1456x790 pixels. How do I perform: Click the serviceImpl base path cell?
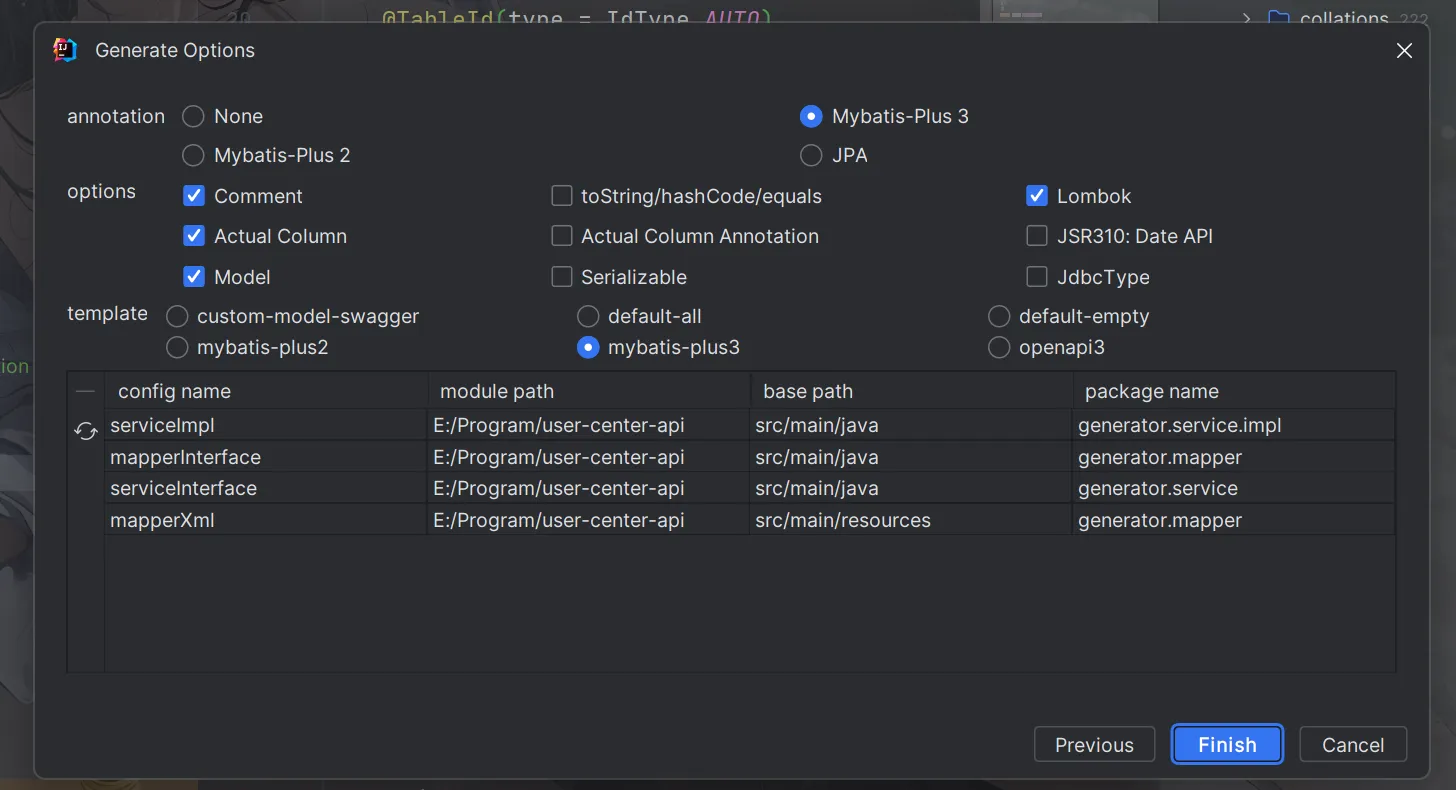tap(911, 425)
